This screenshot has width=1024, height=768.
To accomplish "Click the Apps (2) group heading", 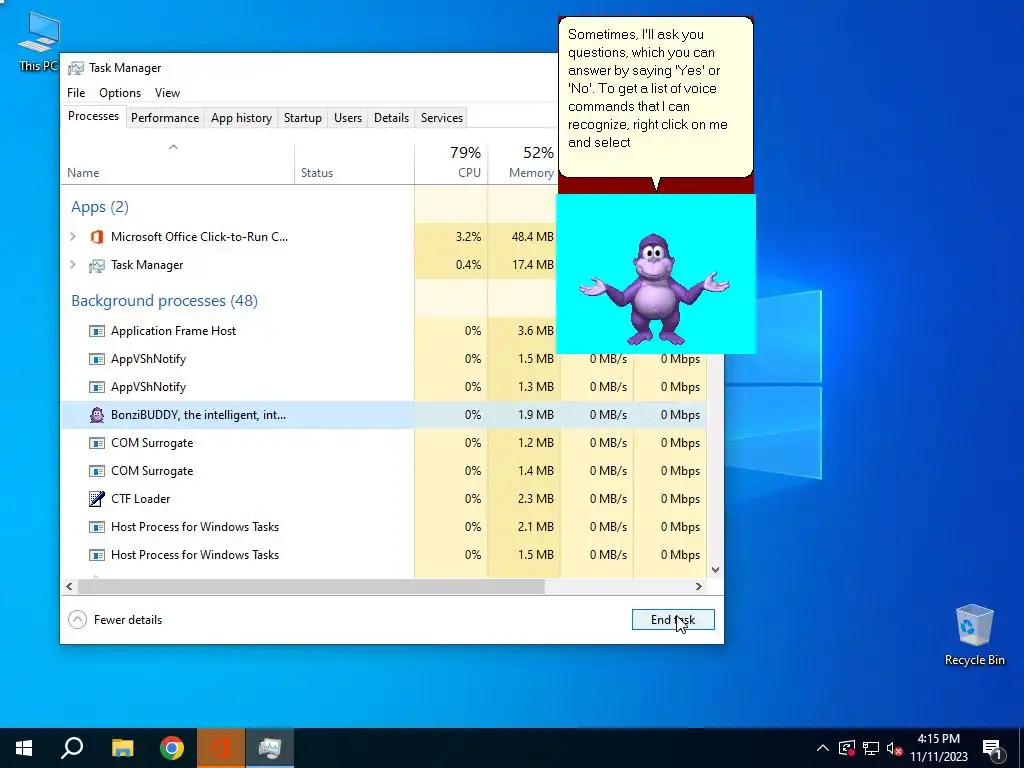I will [100, 207].
